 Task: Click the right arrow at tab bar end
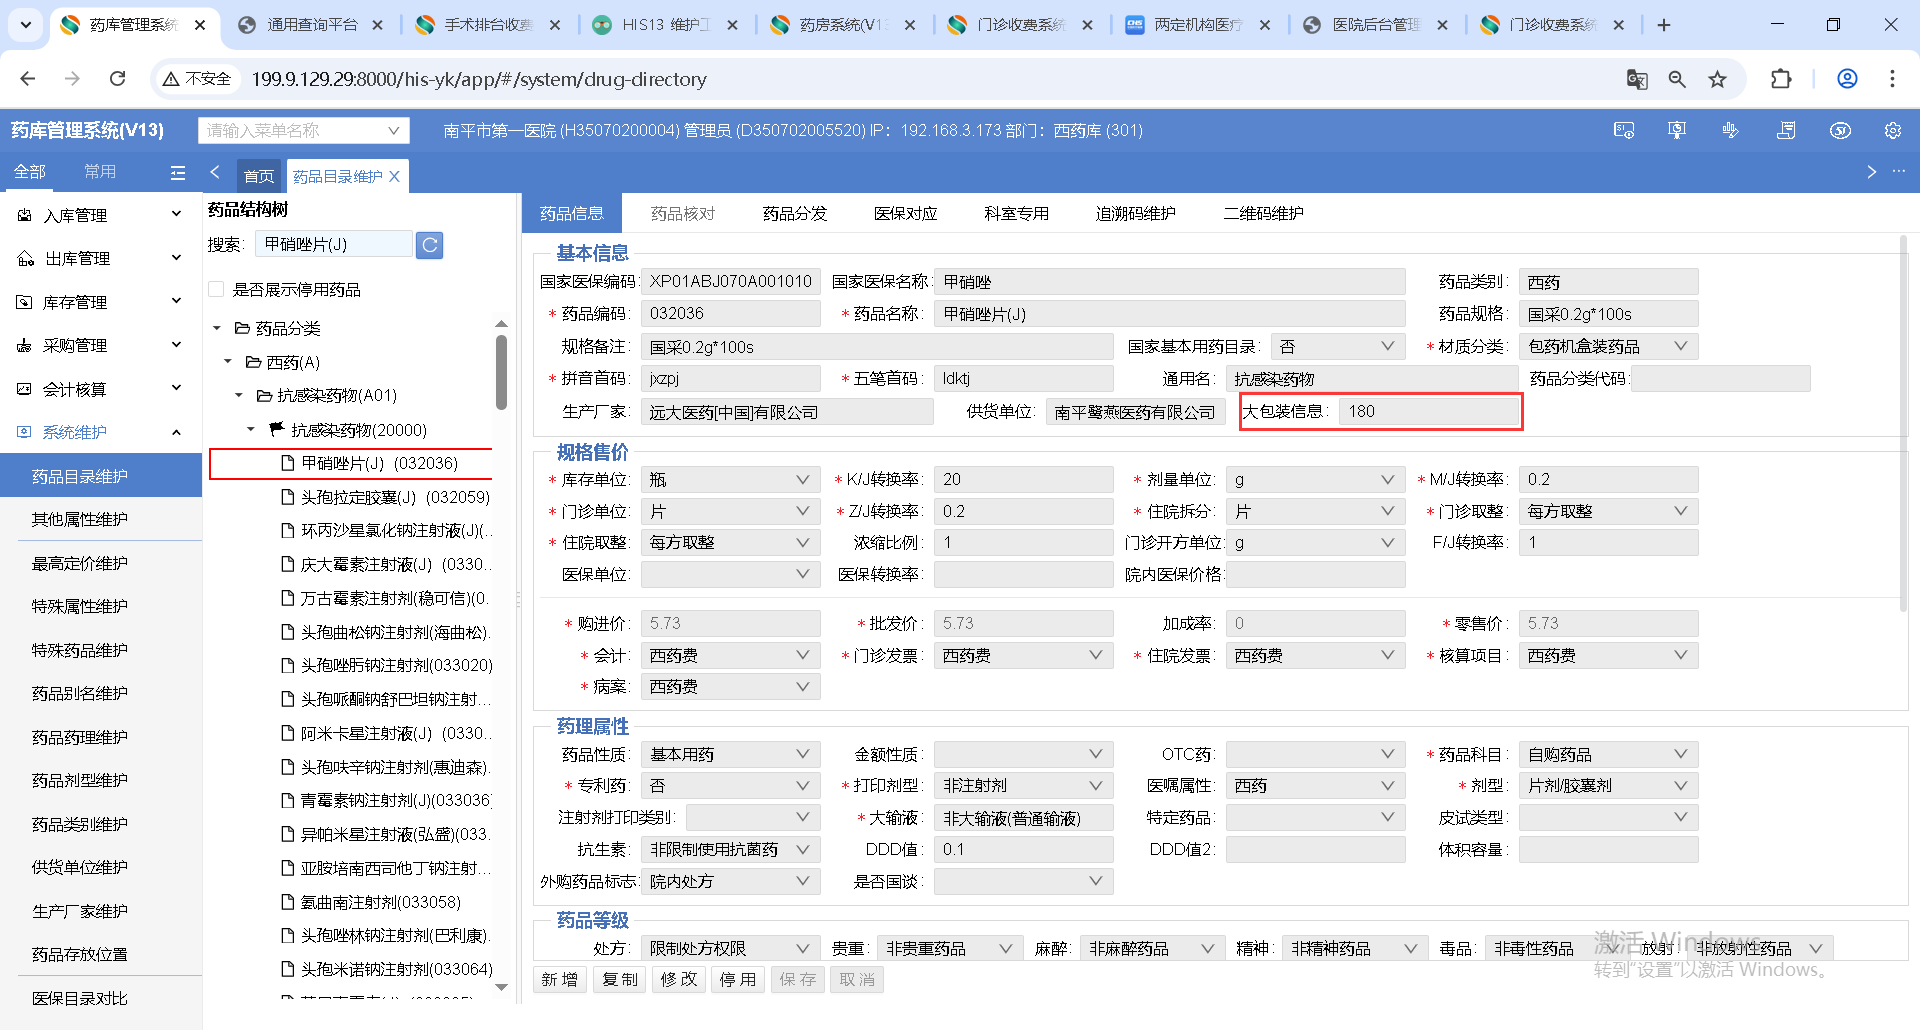coord(1871,172)
